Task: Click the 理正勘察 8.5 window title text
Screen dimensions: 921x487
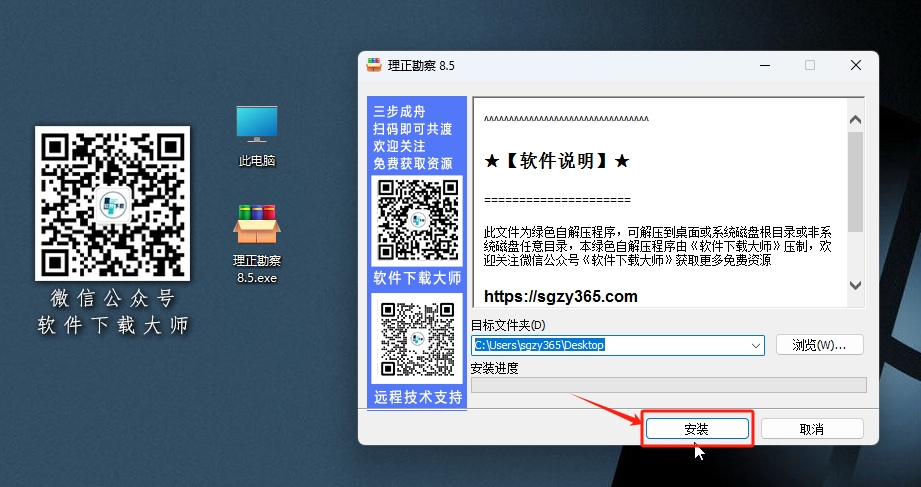Action: (x=421, y=65)
